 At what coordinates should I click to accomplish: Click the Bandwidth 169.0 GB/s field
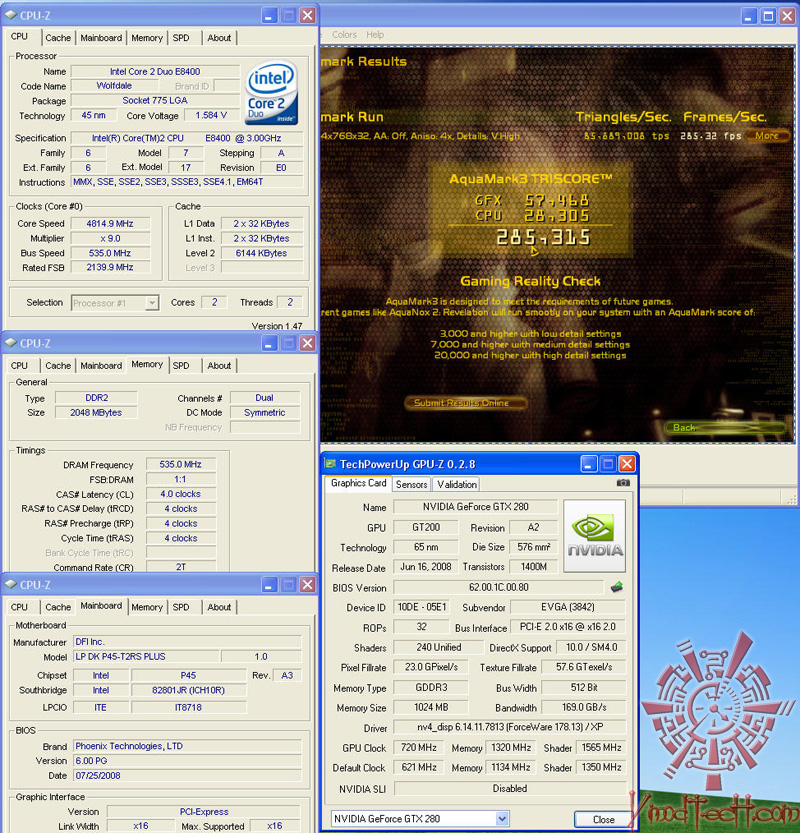583,707
